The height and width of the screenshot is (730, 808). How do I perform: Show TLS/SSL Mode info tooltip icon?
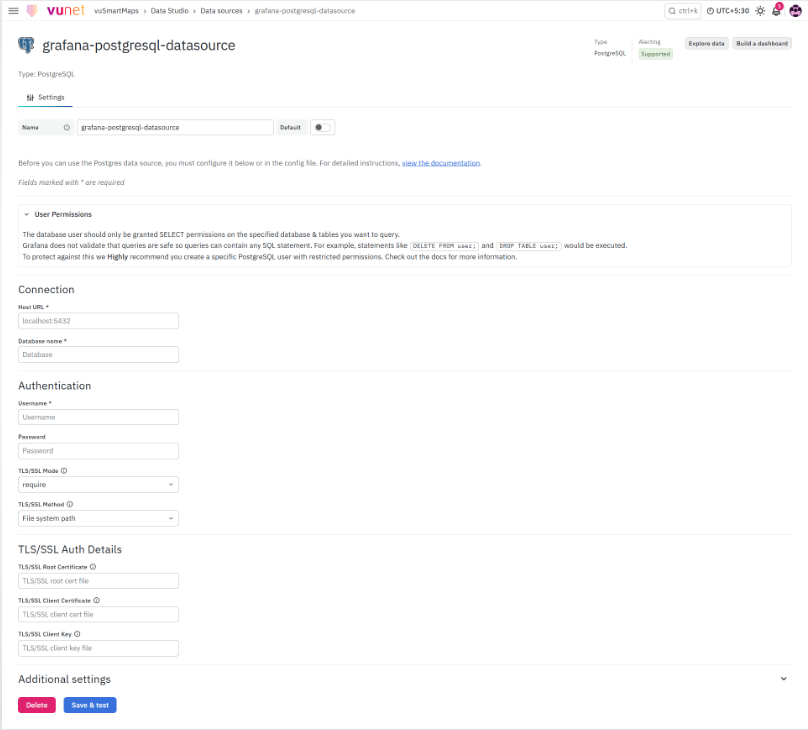click(64, 471)
